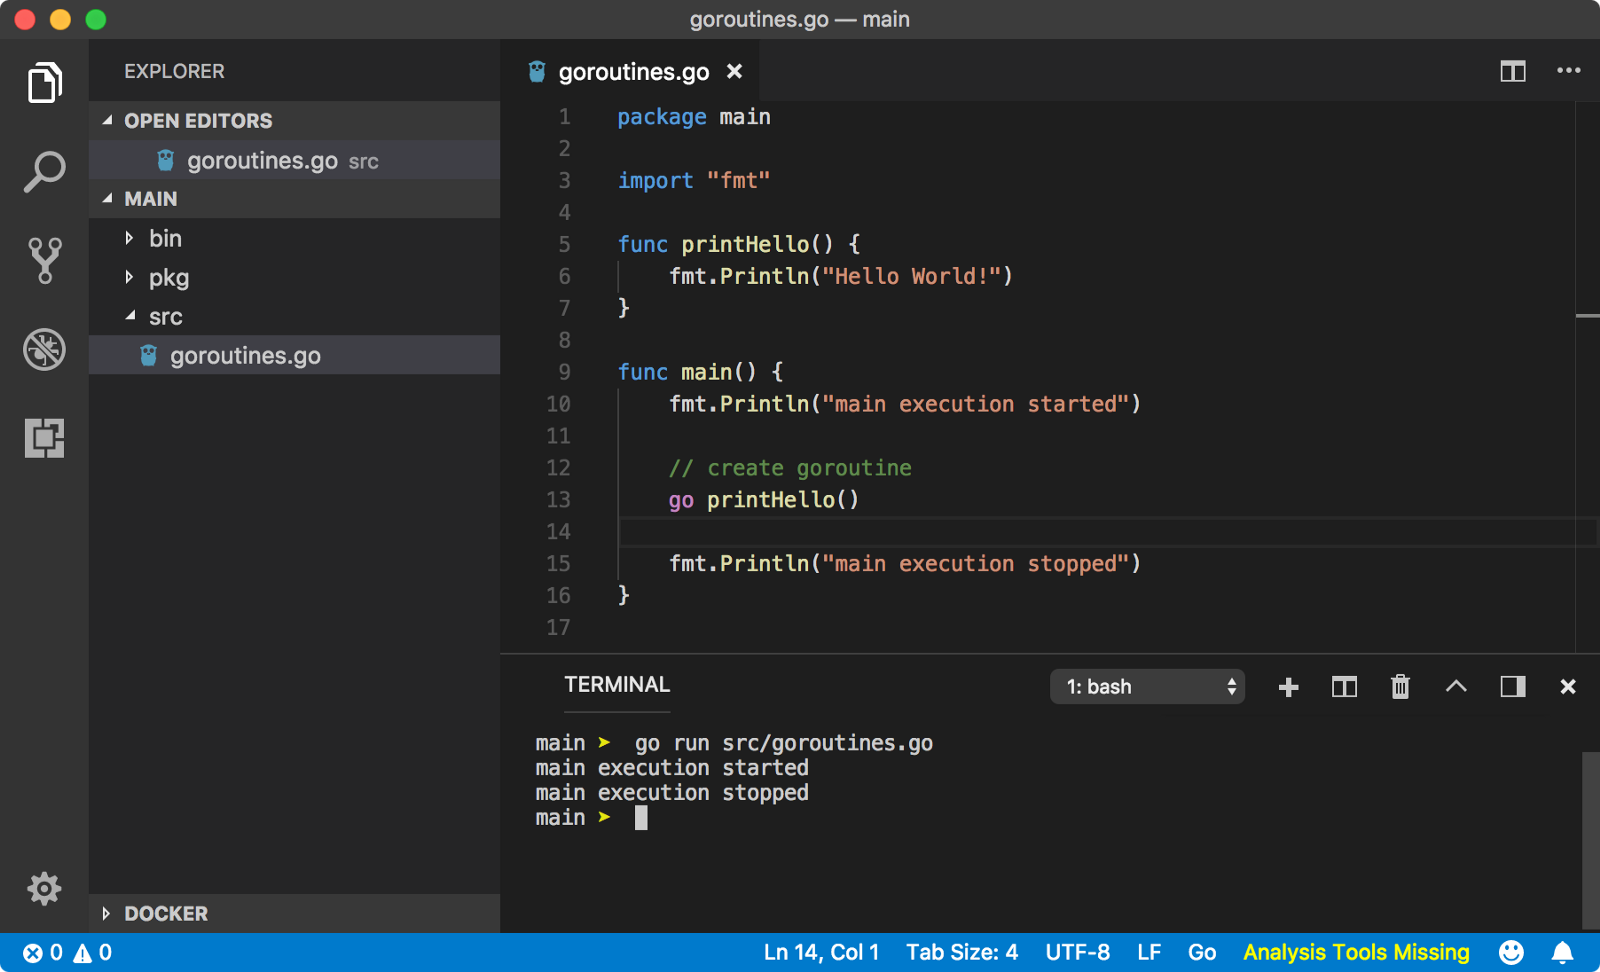Click the terminal prompt cursor

(x=641, y=818)
